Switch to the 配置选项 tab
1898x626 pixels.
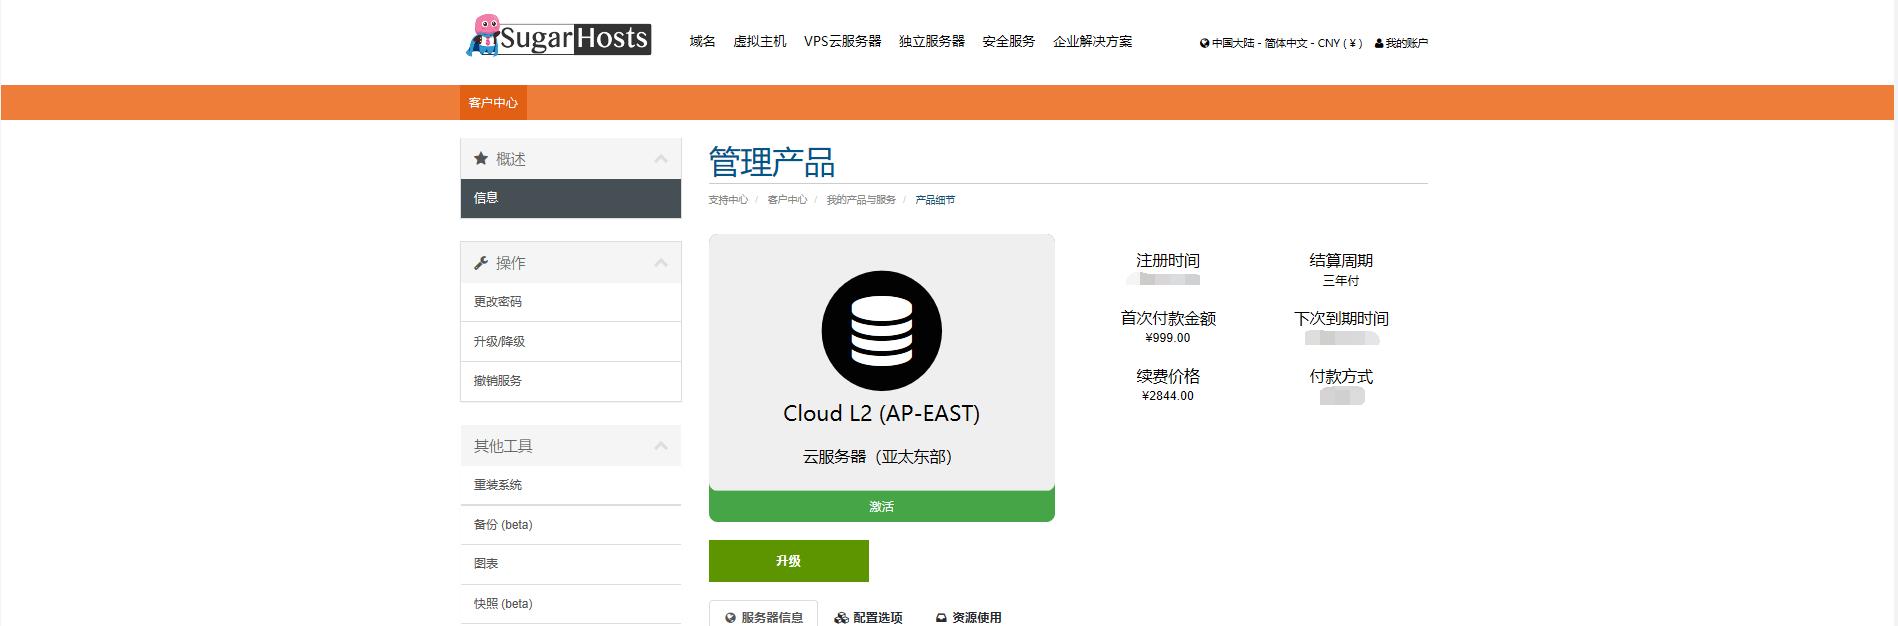[x=868, y=617]
